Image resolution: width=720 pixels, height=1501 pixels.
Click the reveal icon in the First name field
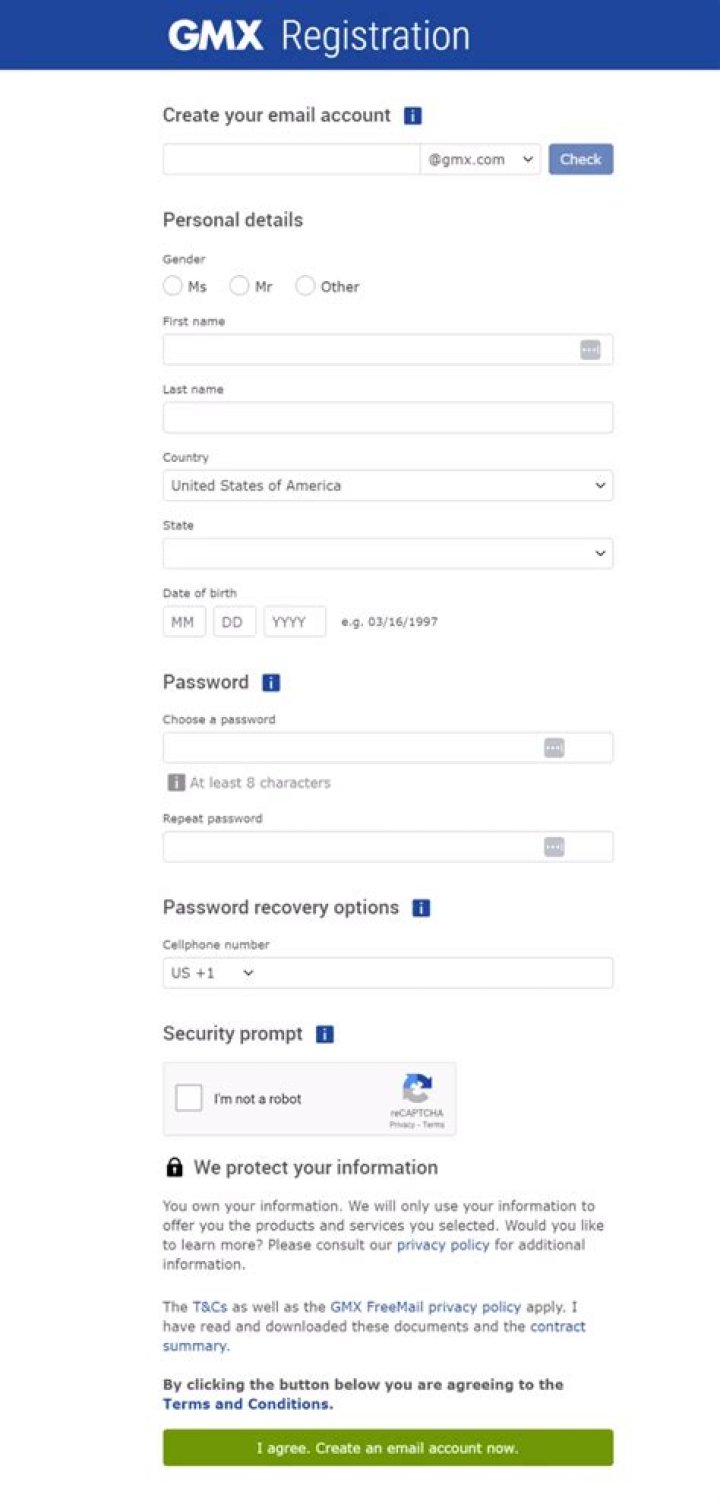589,349
